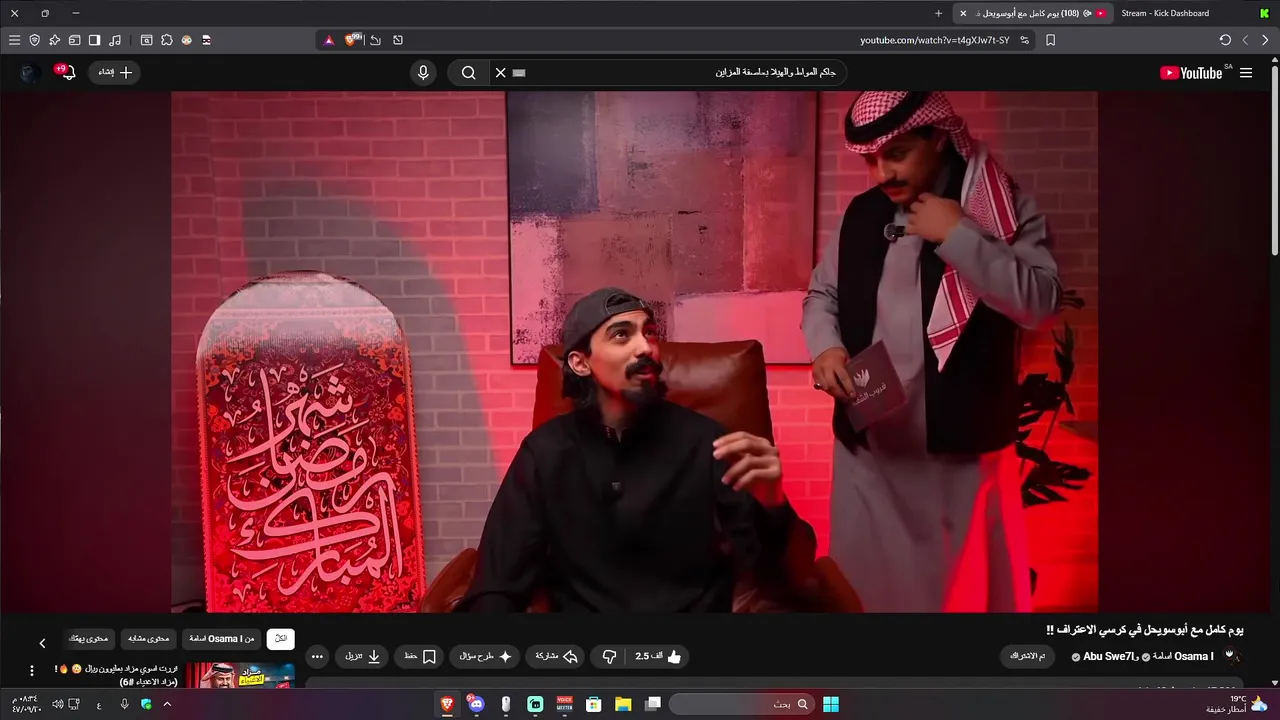Image resolution: width=1280 pixels, height=720 pixels.
Task: Dislike the video with thumbs down
Action: coord(609,656)
